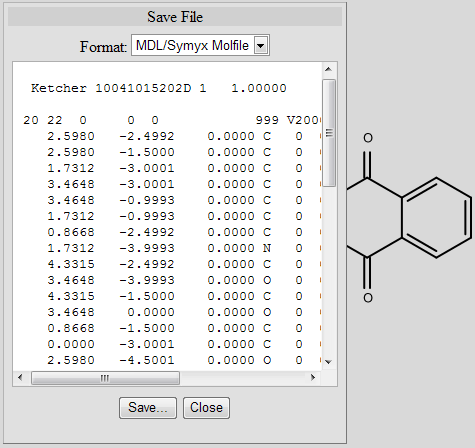Click the empty vertical scrollbar track below thumb
Image resolution: width=475 pixels, height=448 pixels.
point(329,272)
